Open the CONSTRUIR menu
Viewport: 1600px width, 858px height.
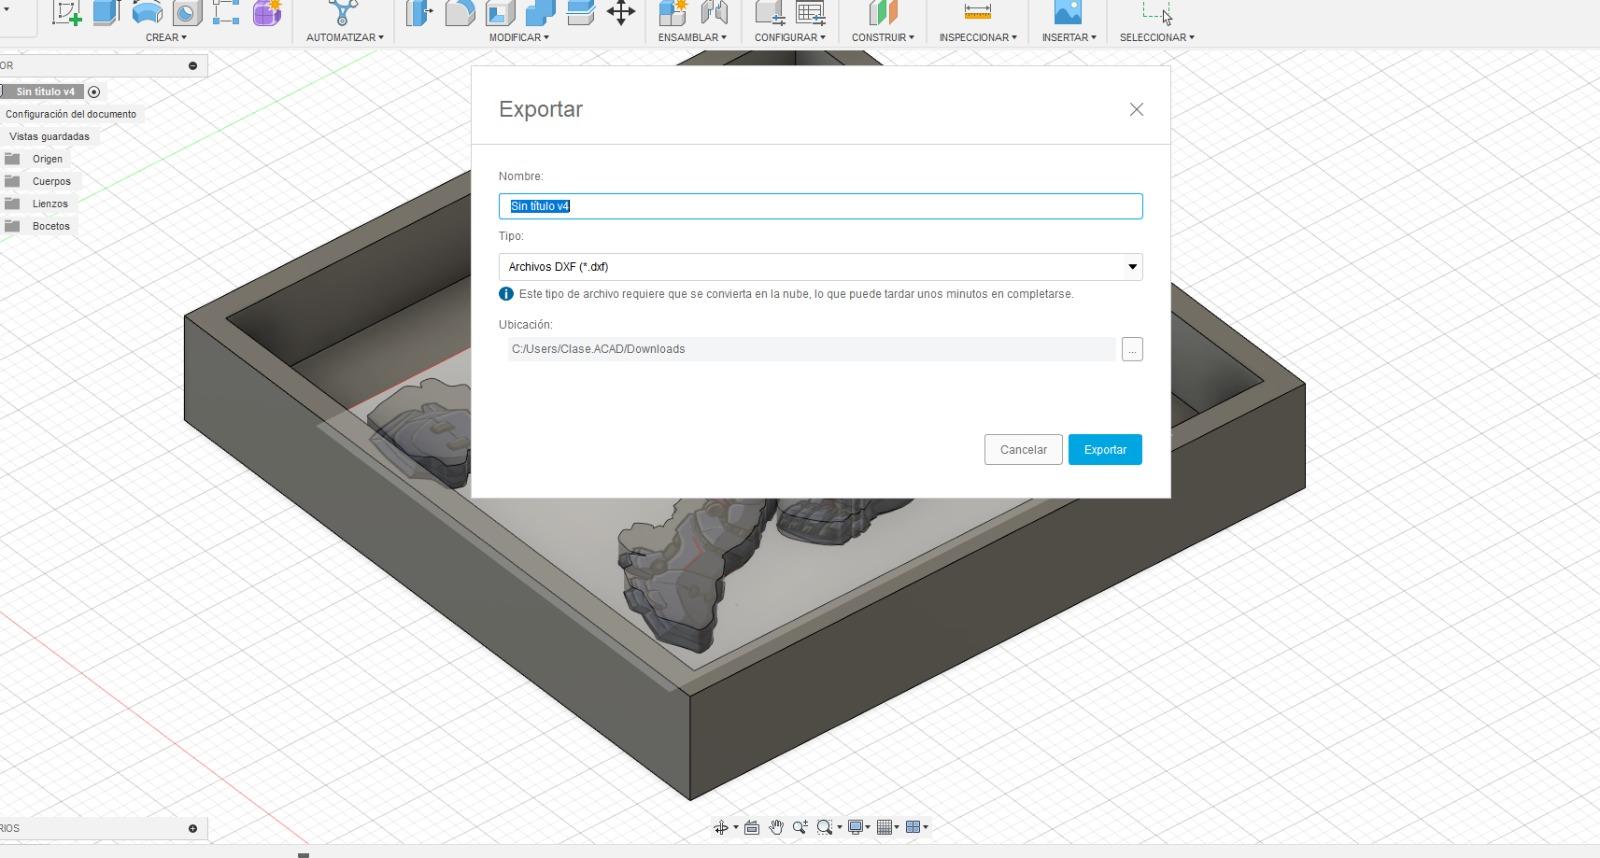pos(883,37)
